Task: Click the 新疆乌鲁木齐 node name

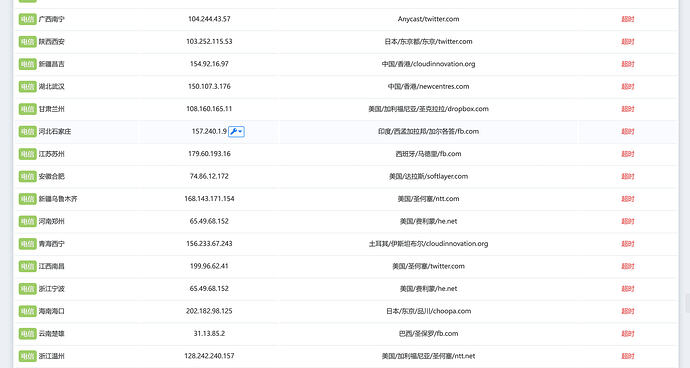Action: tap(58, 199)
